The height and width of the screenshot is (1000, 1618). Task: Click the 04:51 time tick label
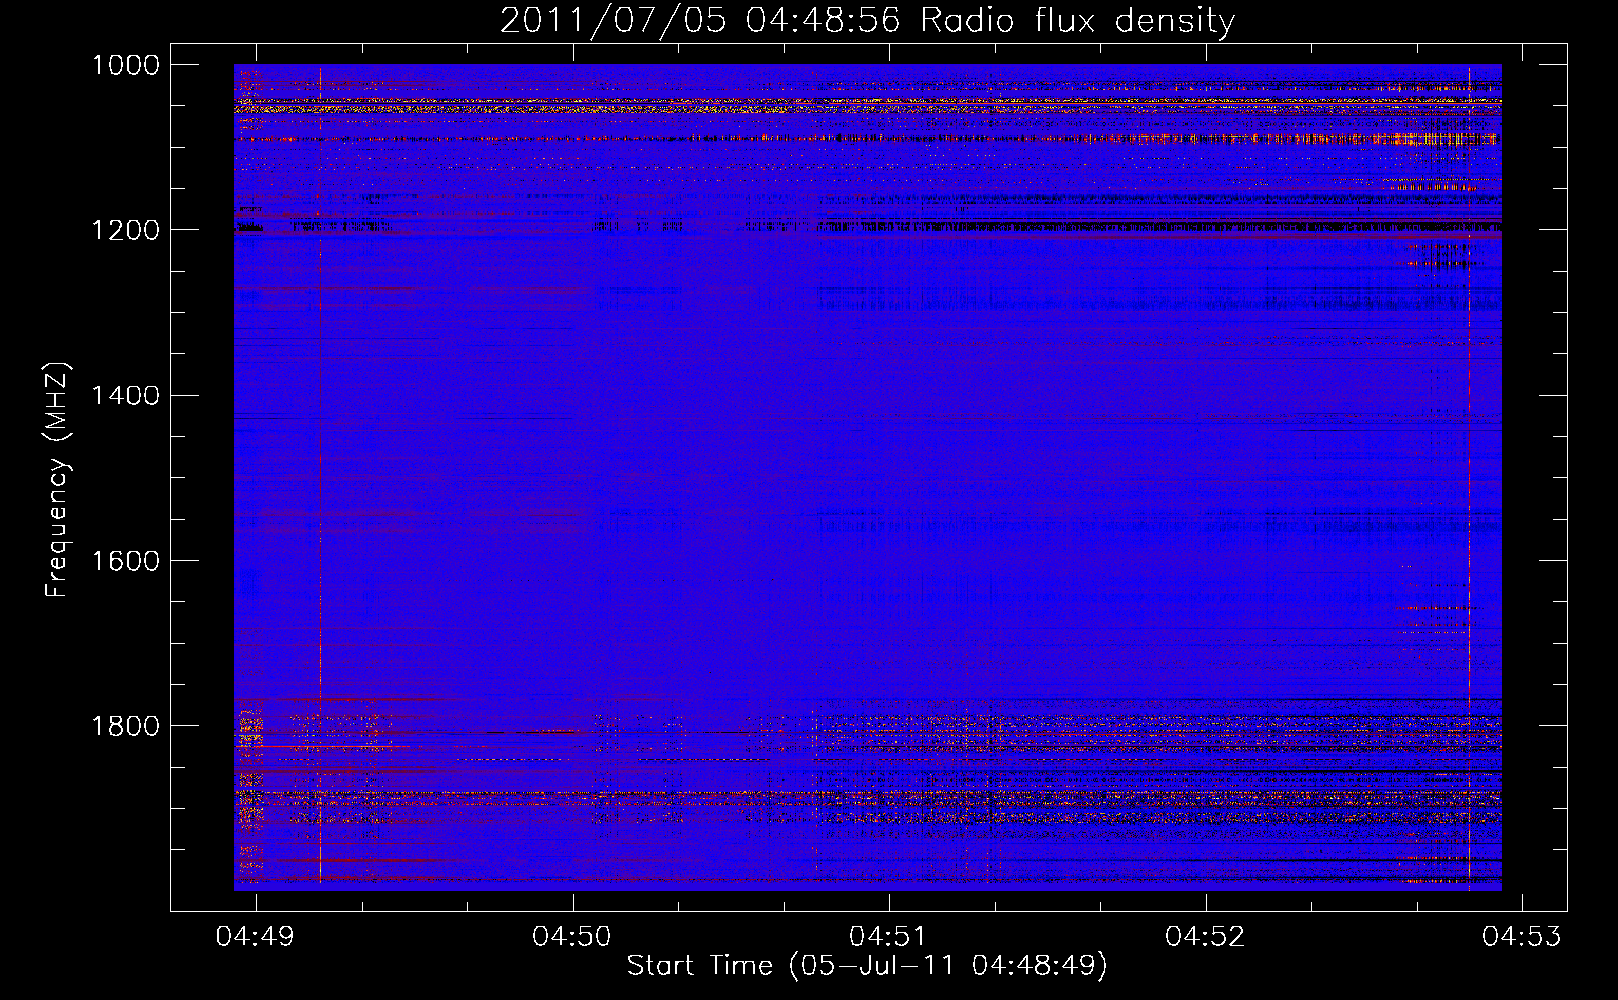point(889,936)
